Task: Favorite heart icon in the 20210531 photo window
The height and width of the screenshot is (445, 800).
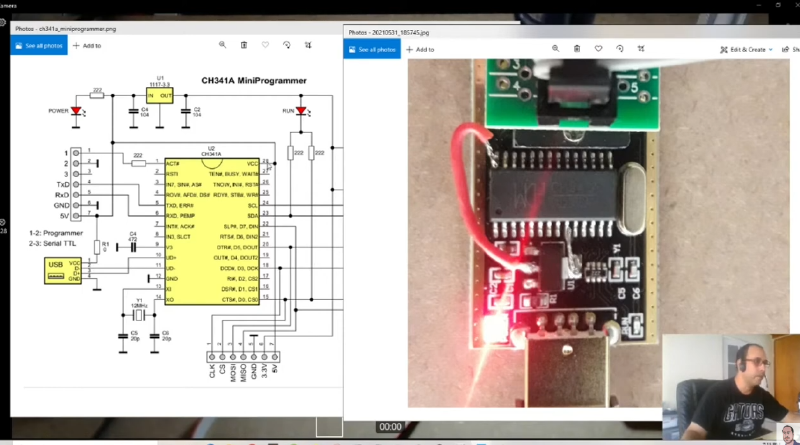Action: tap(598, 48)
